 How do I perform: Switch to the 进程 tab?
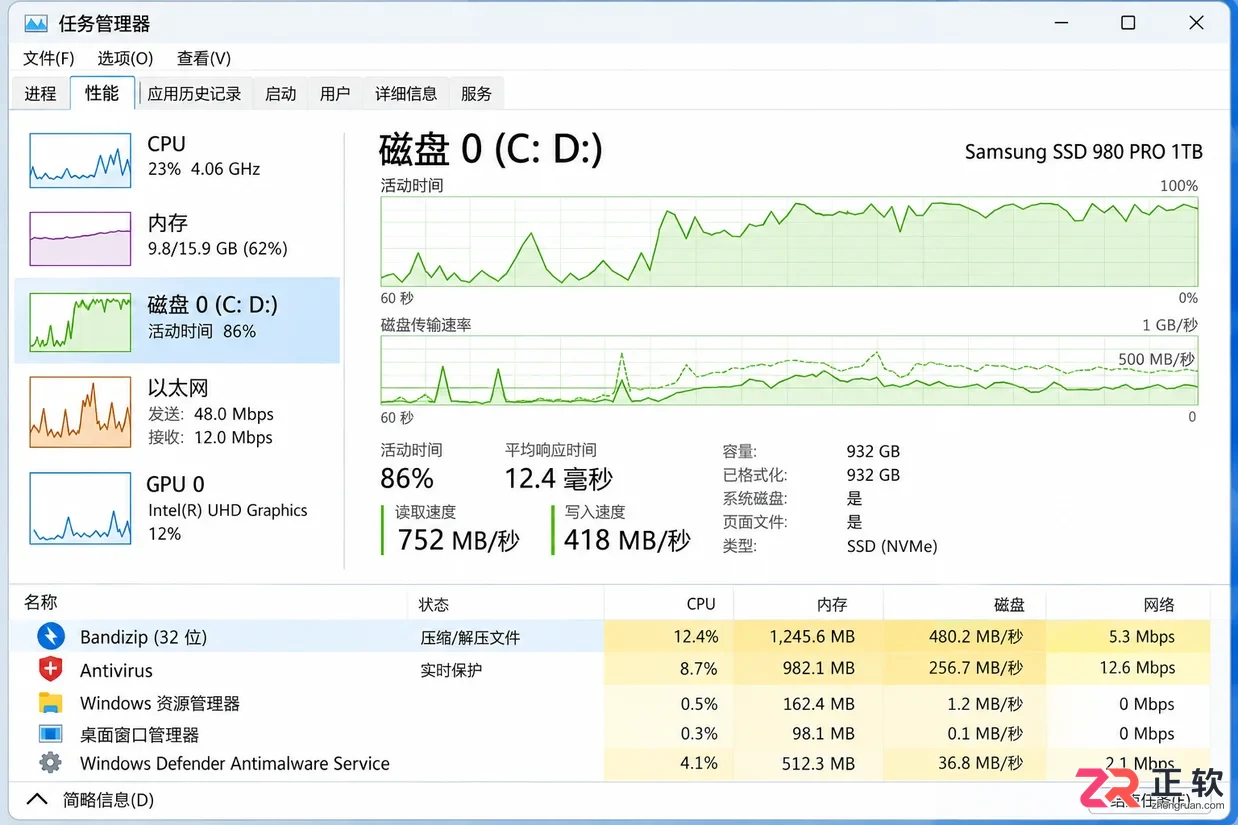40,93
